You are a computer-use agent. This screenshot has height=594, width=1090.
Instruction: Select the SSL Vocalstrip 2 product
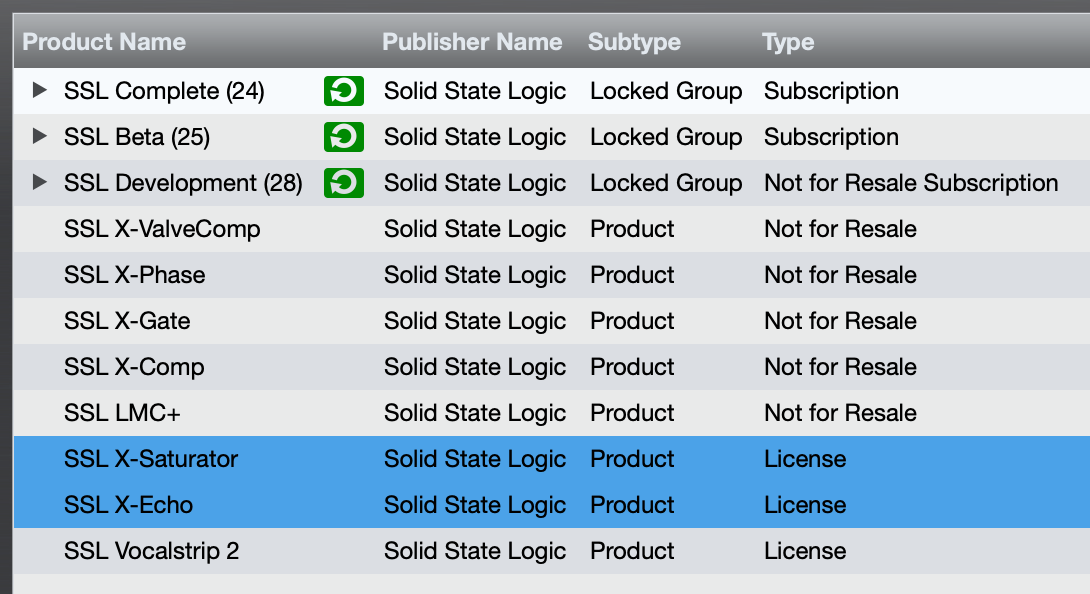tap(151, 551)
